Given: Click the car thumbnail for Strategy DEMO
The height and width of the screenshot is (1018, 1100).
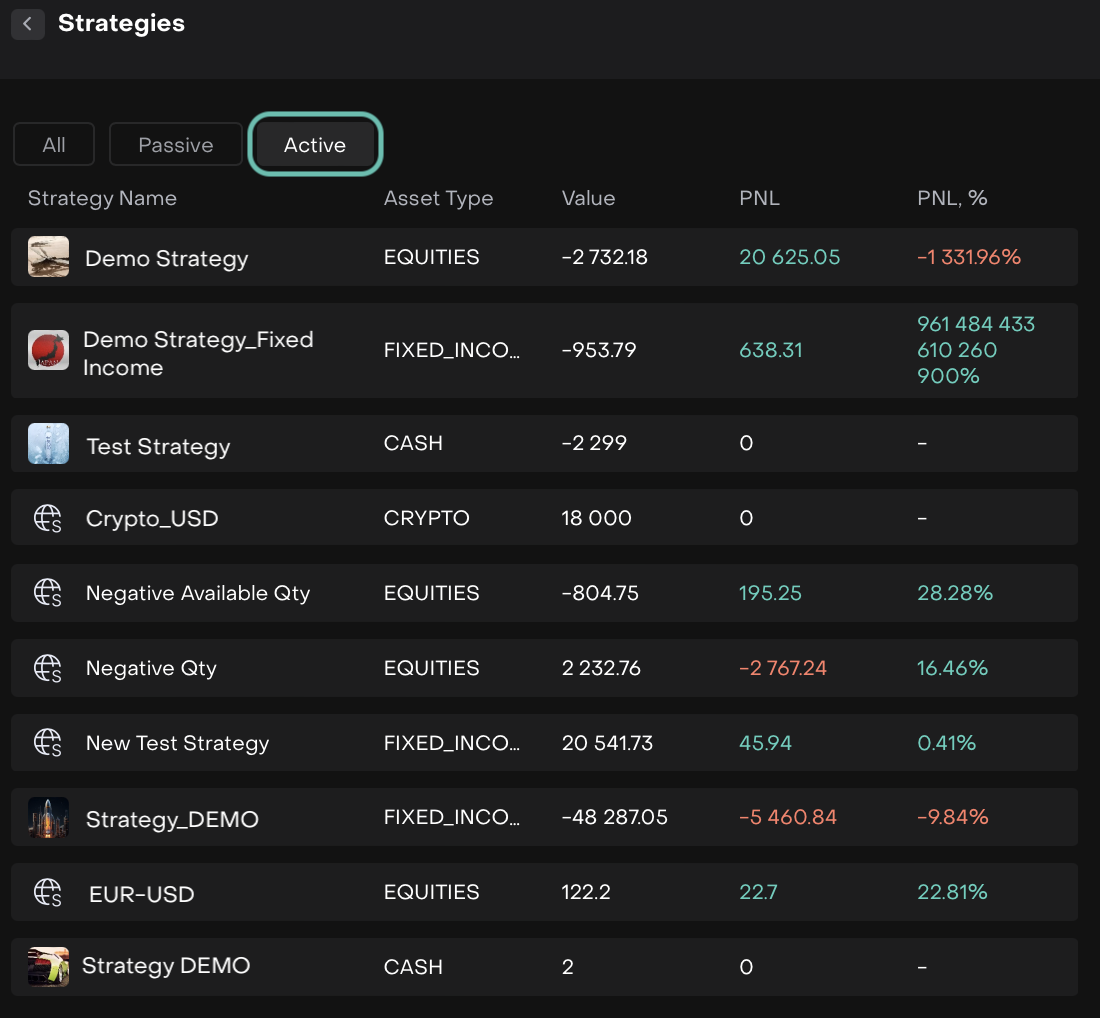Looking at the screenshot, I should [48, 967].
